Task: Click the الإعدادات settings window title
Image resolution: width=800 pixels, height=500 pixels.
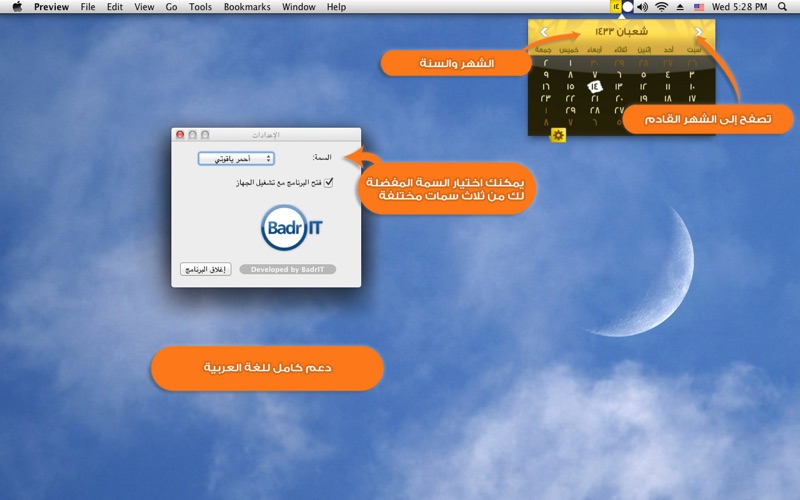Action: [266, 135]
